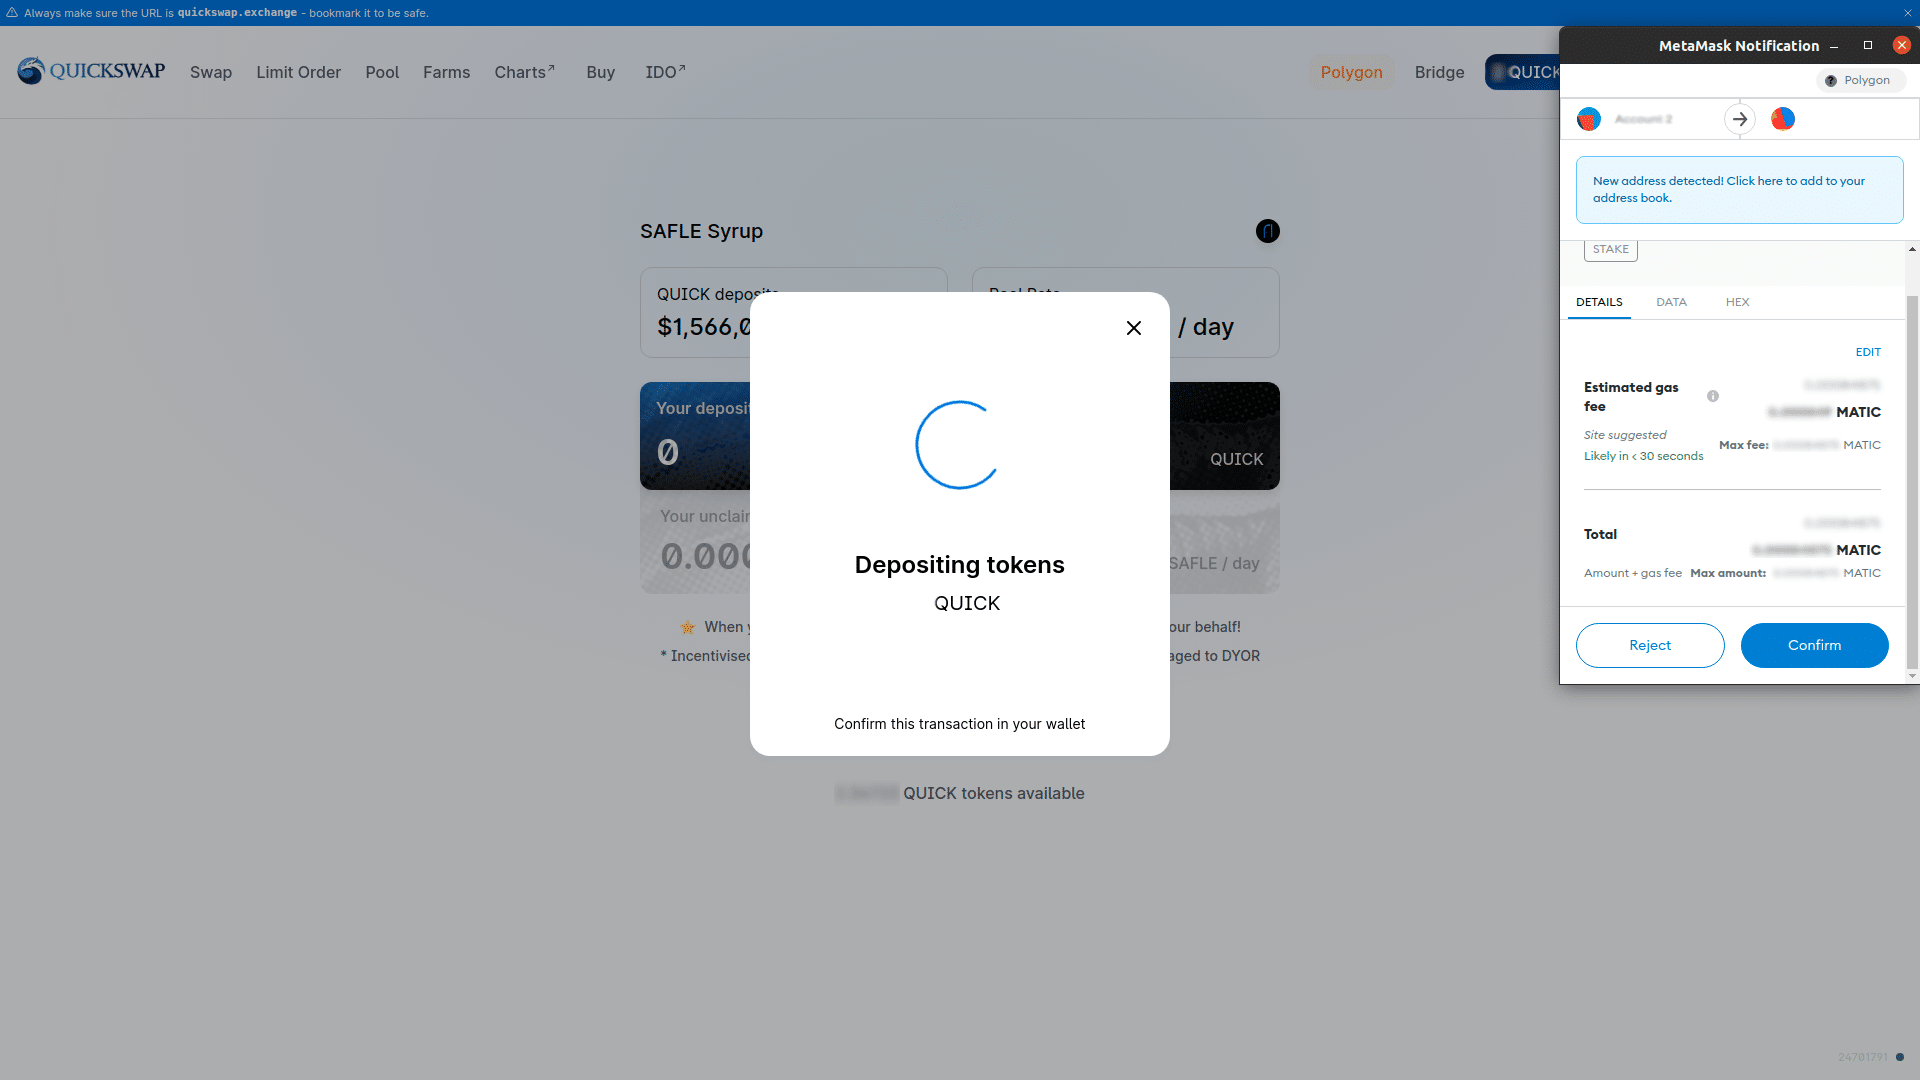
Task: Click the gas fee info icon
Action: (x=1713, y=396)
